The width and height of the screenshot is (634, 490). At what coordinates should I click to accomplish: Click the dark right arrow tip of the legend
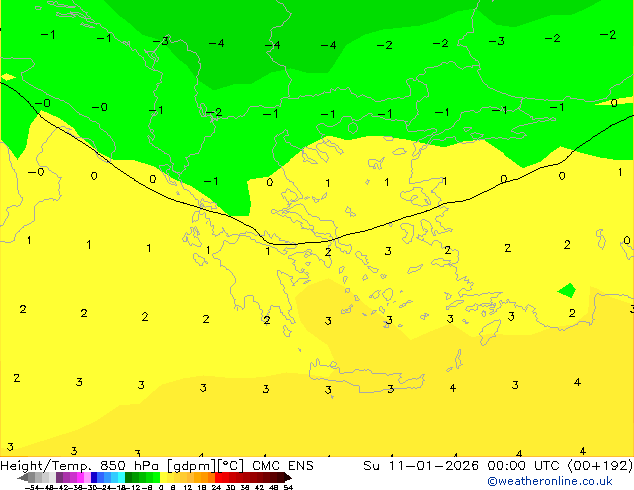click(288, 478)
